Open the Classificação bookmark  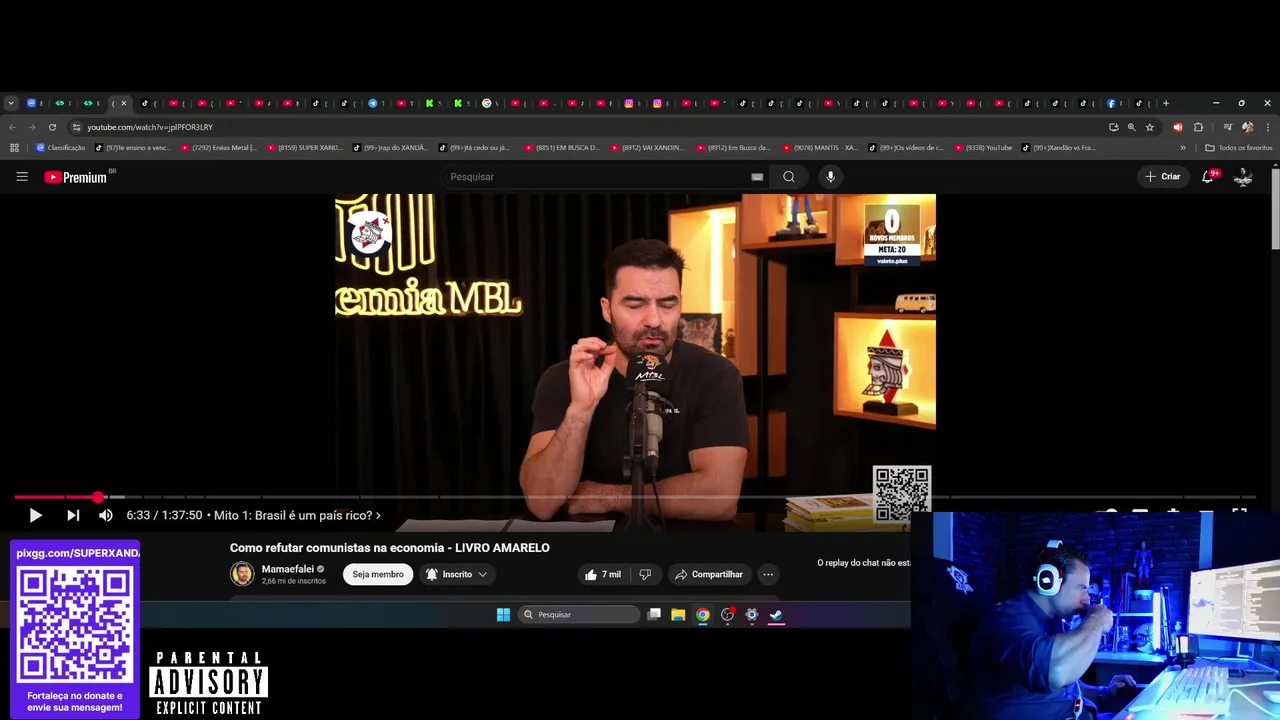(x=60, y=148)
